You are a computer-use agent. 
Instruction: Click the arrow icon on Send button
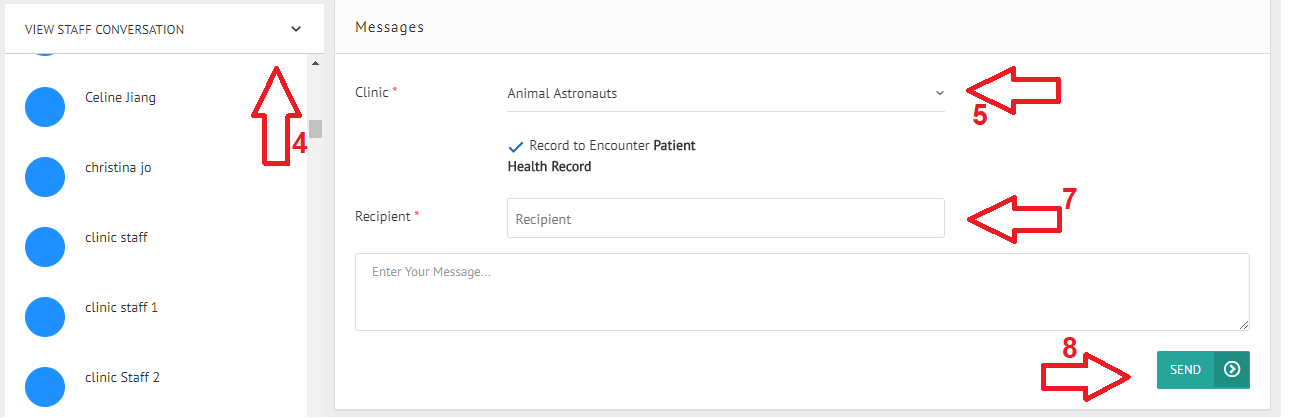1232,369
